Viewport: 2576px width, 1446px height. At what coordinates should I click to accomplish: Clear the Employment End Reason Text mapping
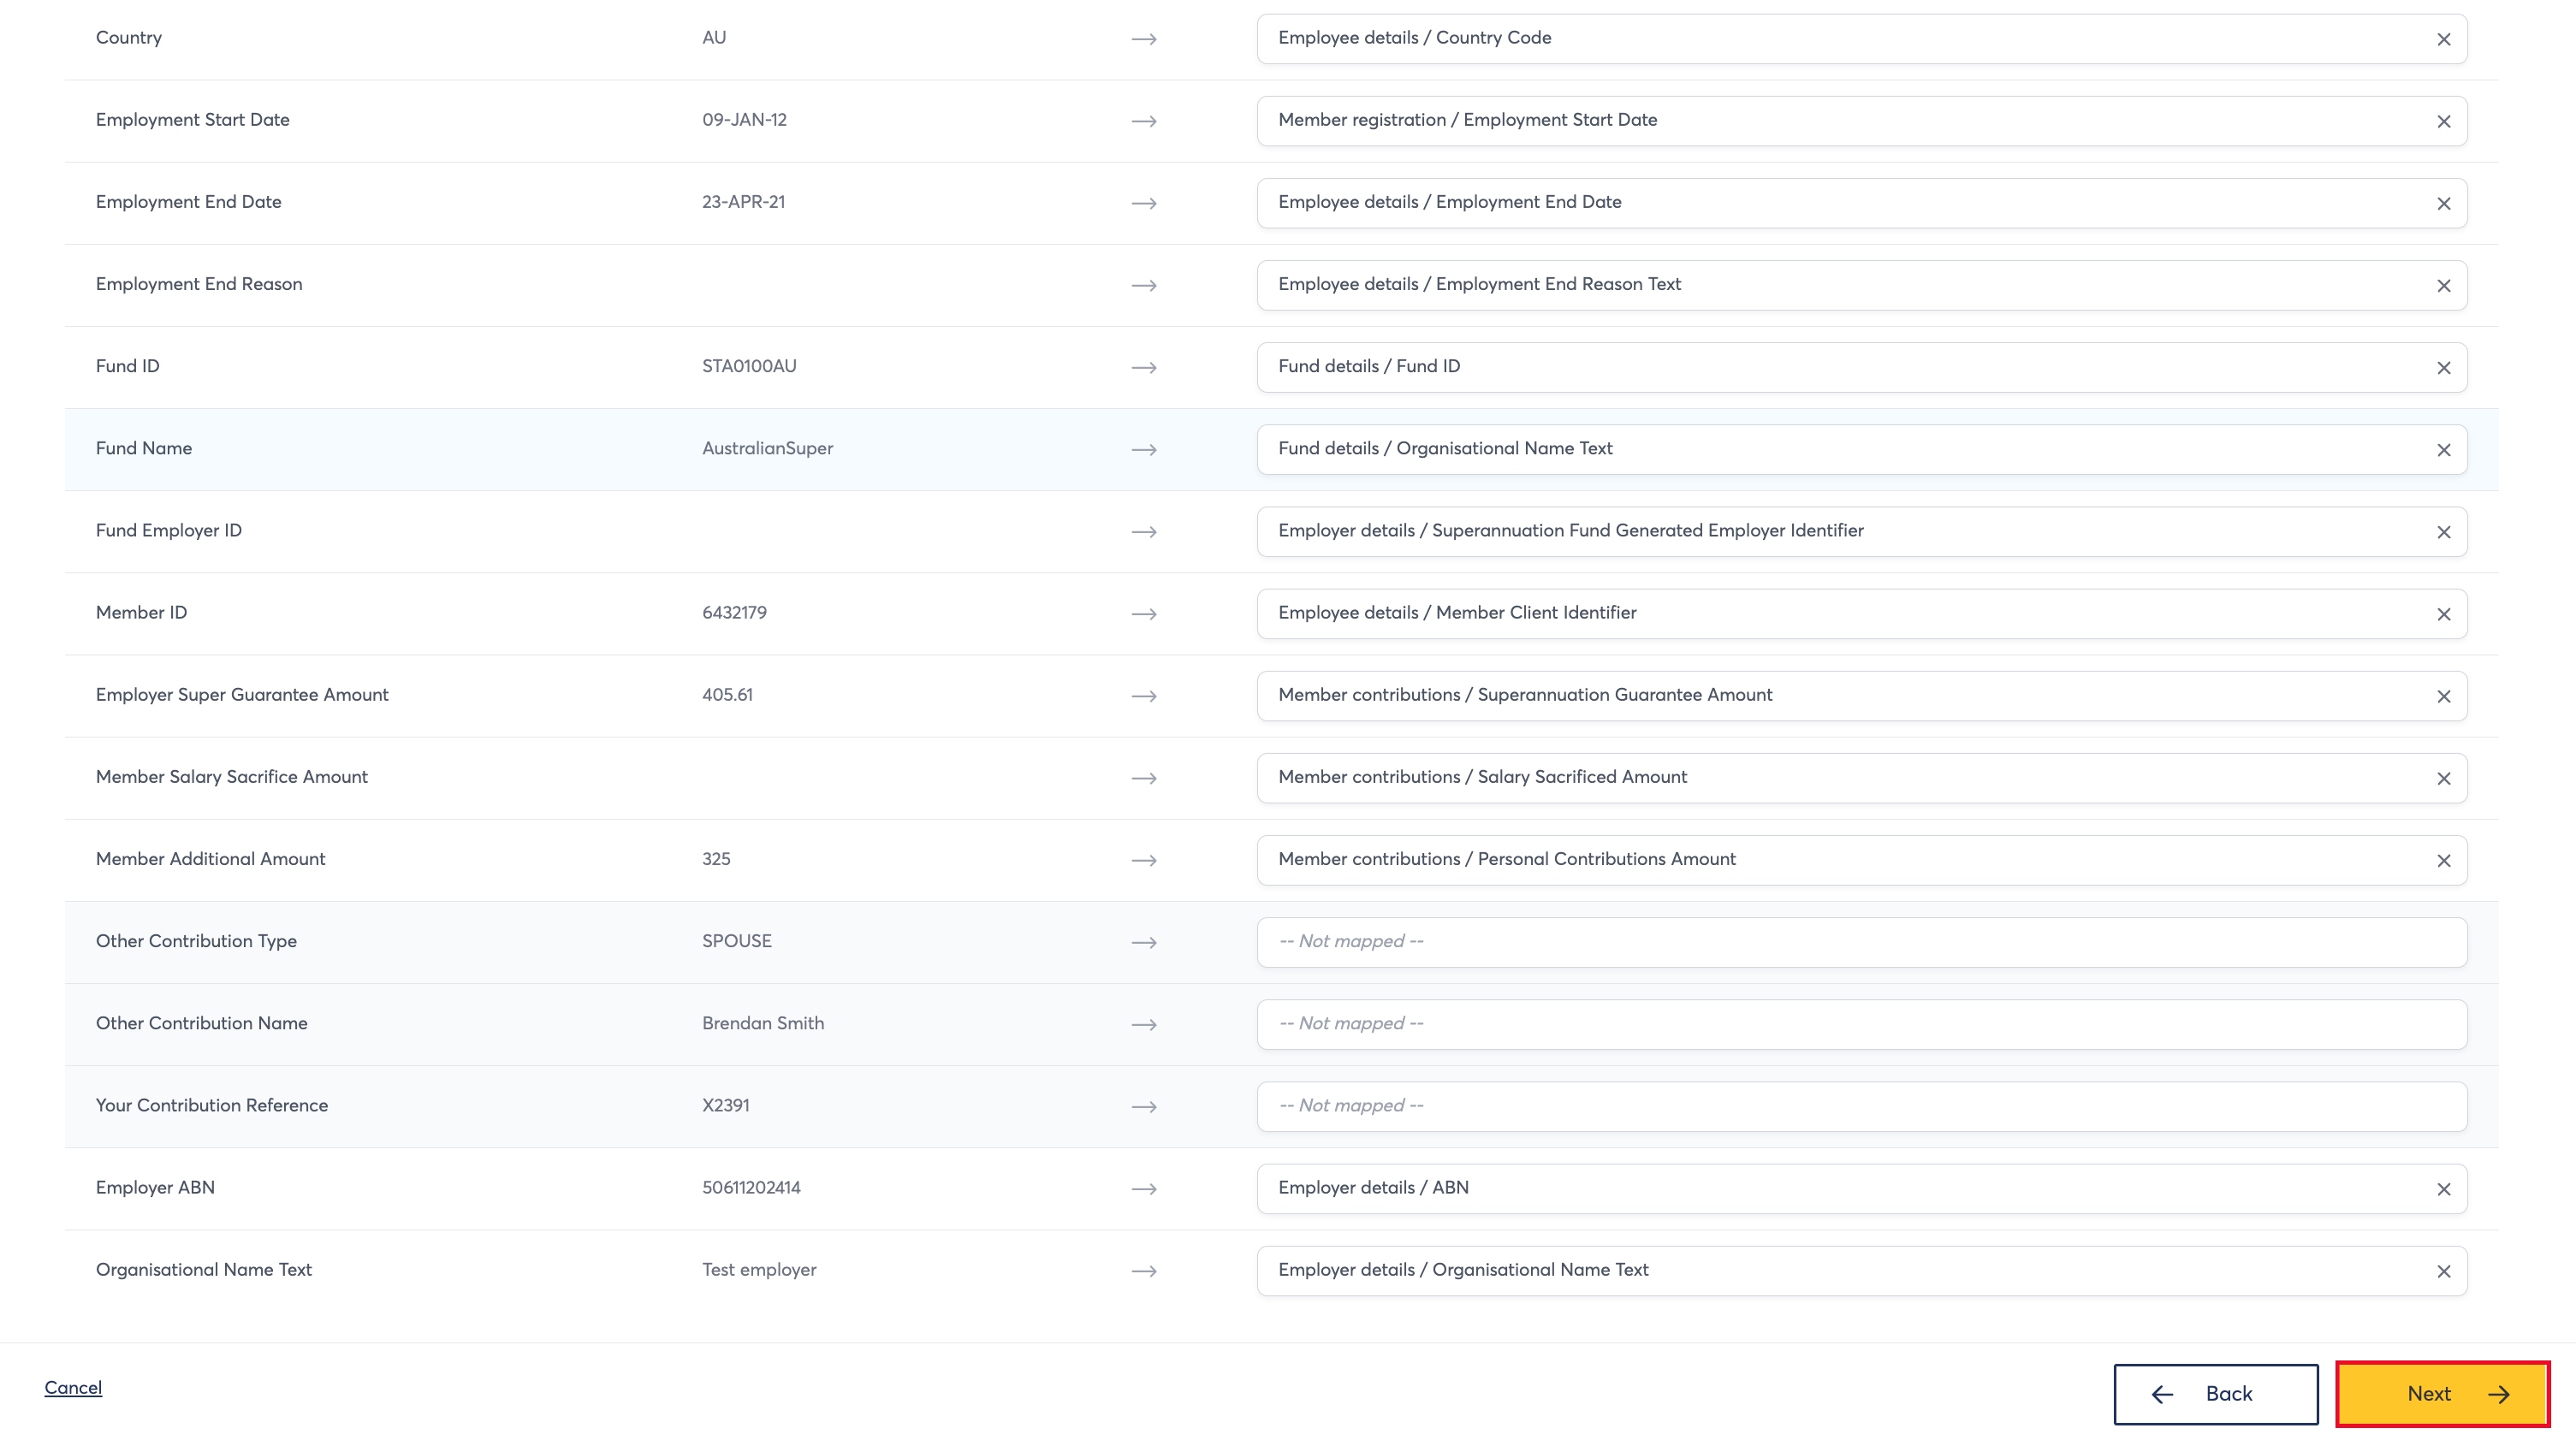pyautogui.click(x=2443, y=286)
